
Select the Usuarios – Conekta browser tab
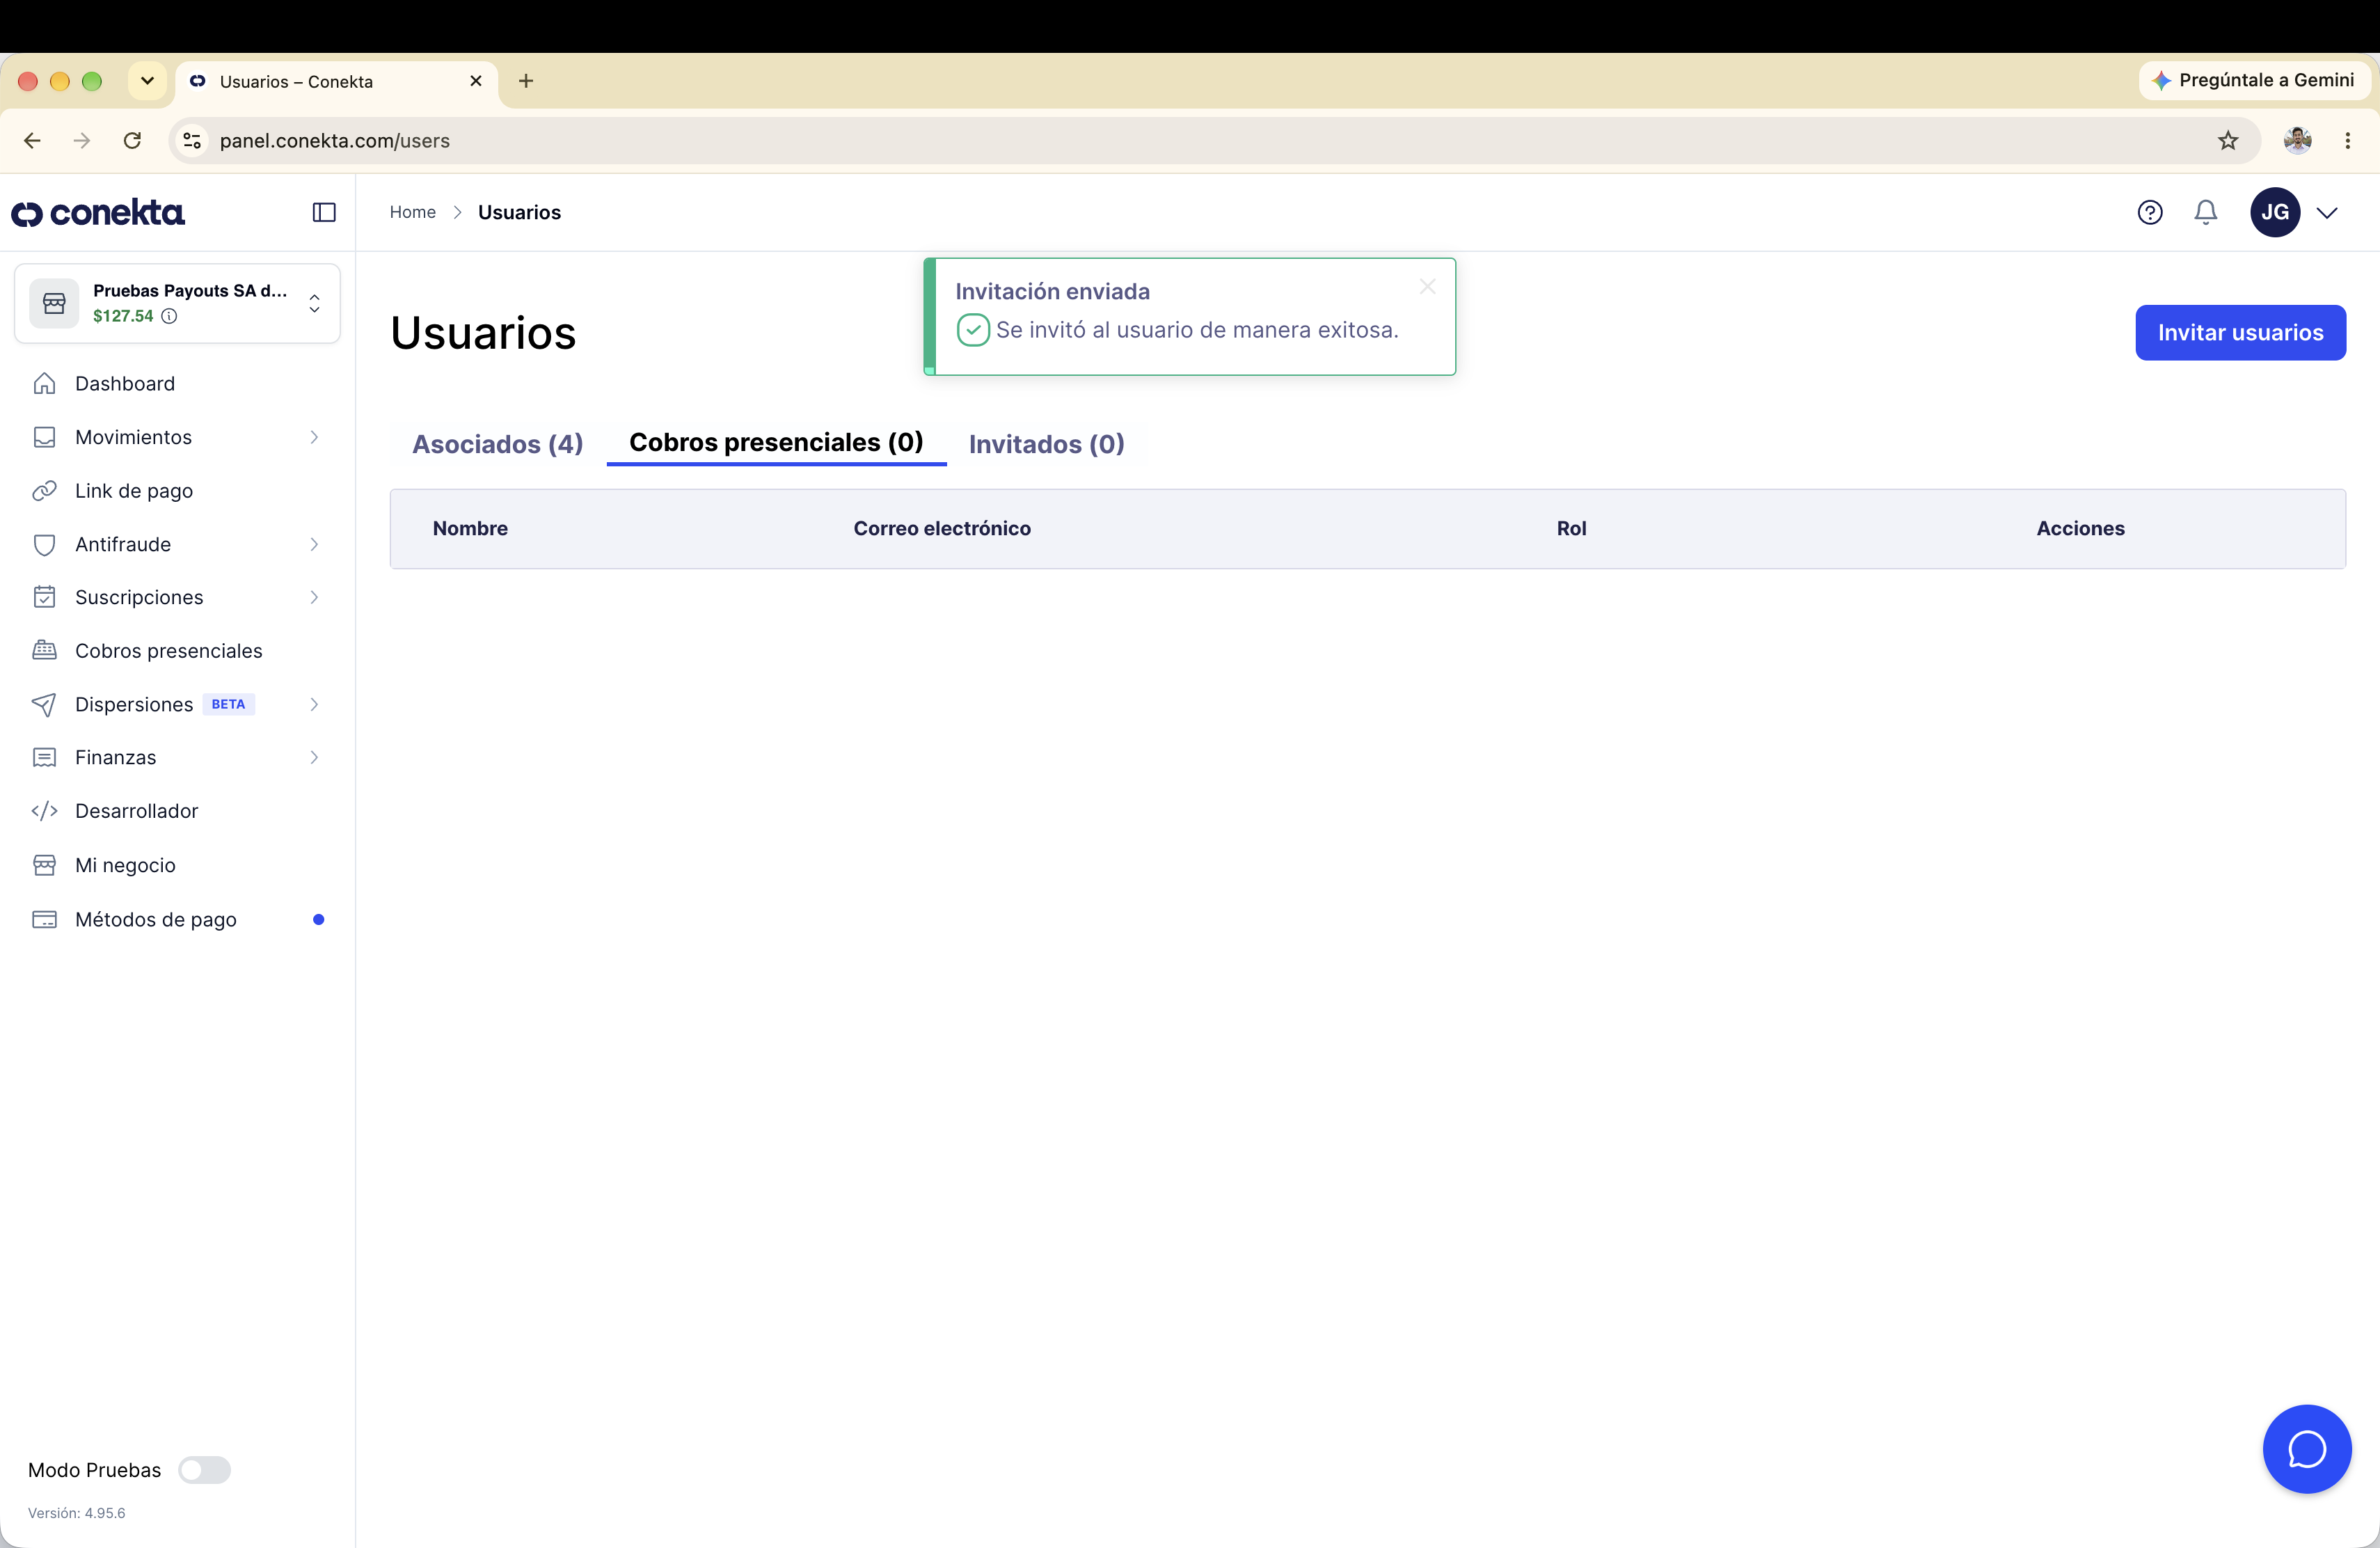coord(337,81)
